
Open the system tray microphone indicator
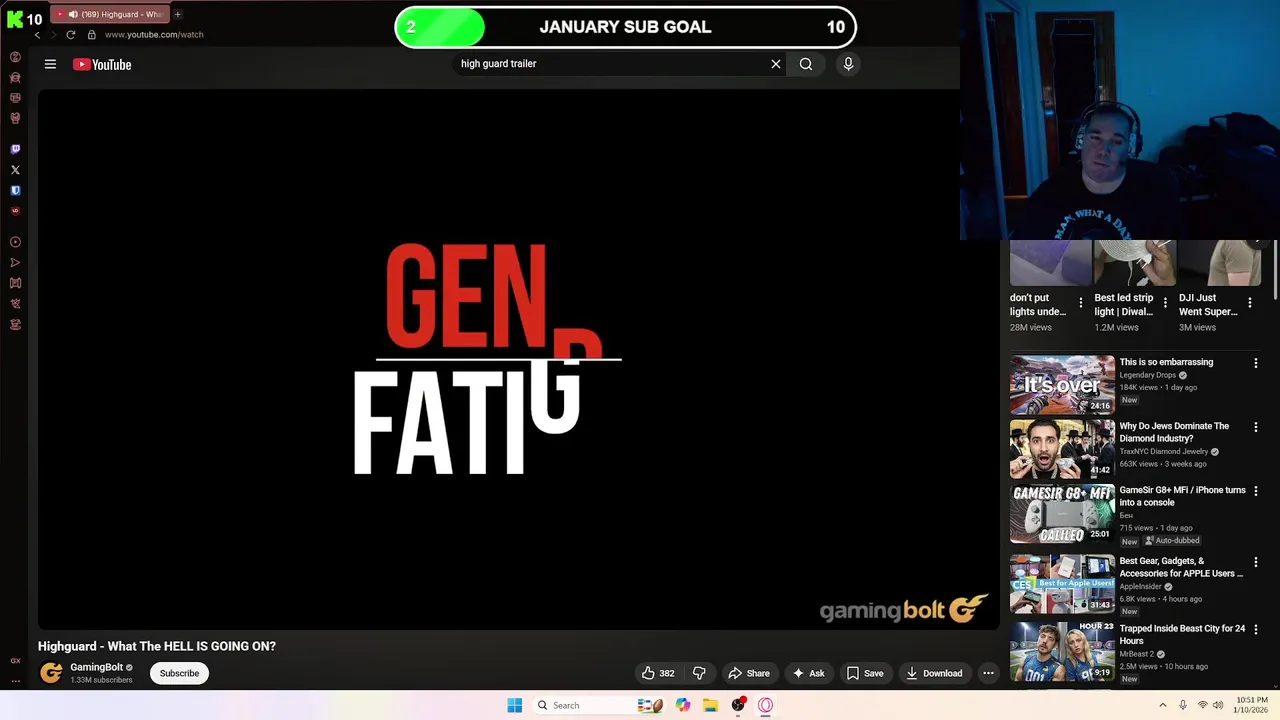tap(1183, 705)
